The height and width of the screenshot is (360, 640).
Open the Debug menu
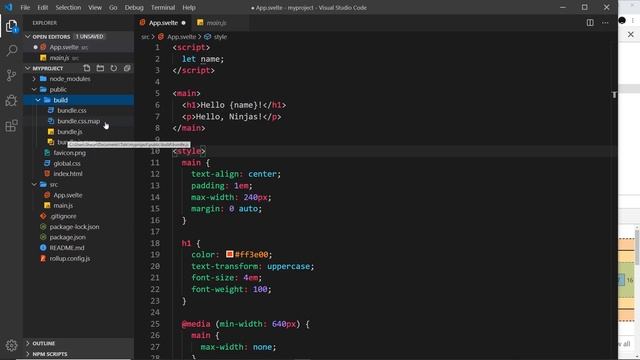(134, 7)
